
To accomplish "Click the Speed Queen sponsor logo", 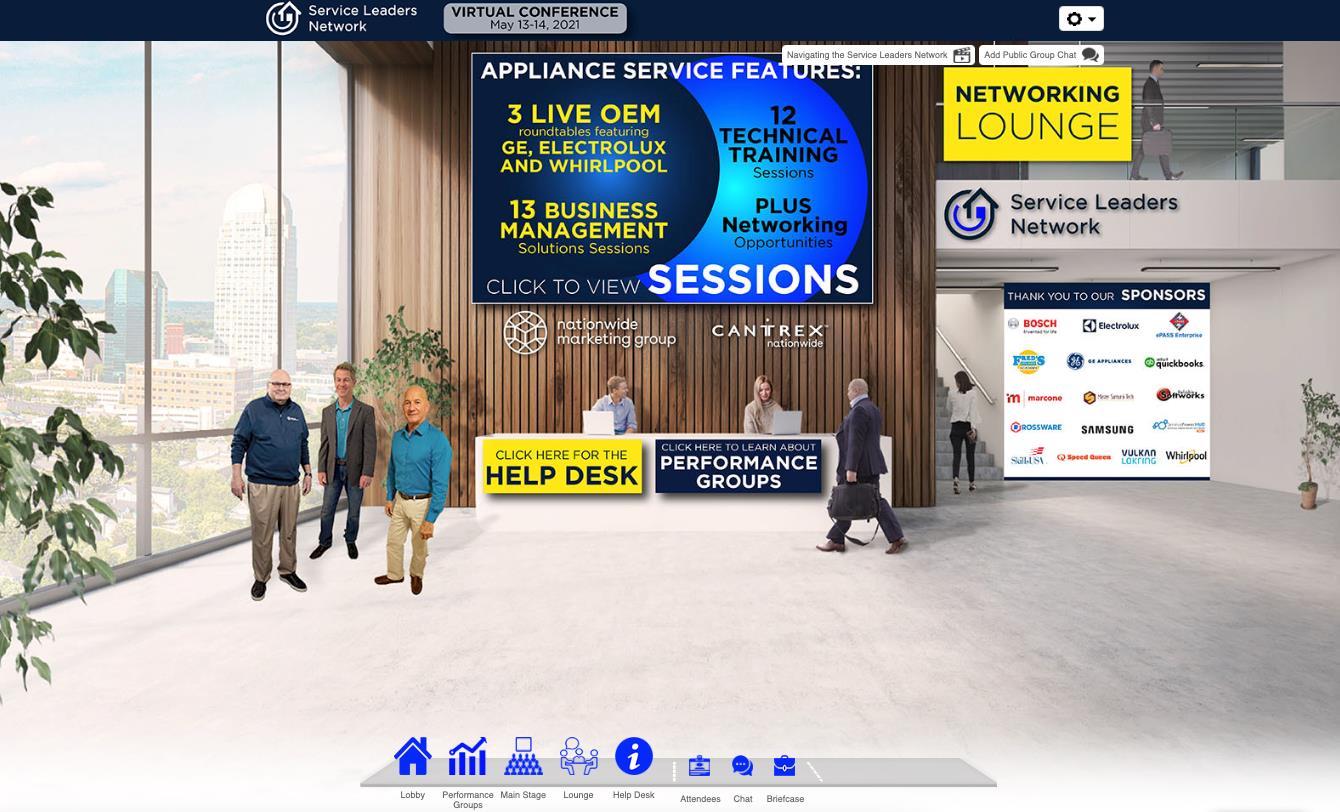I will pos(1084,457).
